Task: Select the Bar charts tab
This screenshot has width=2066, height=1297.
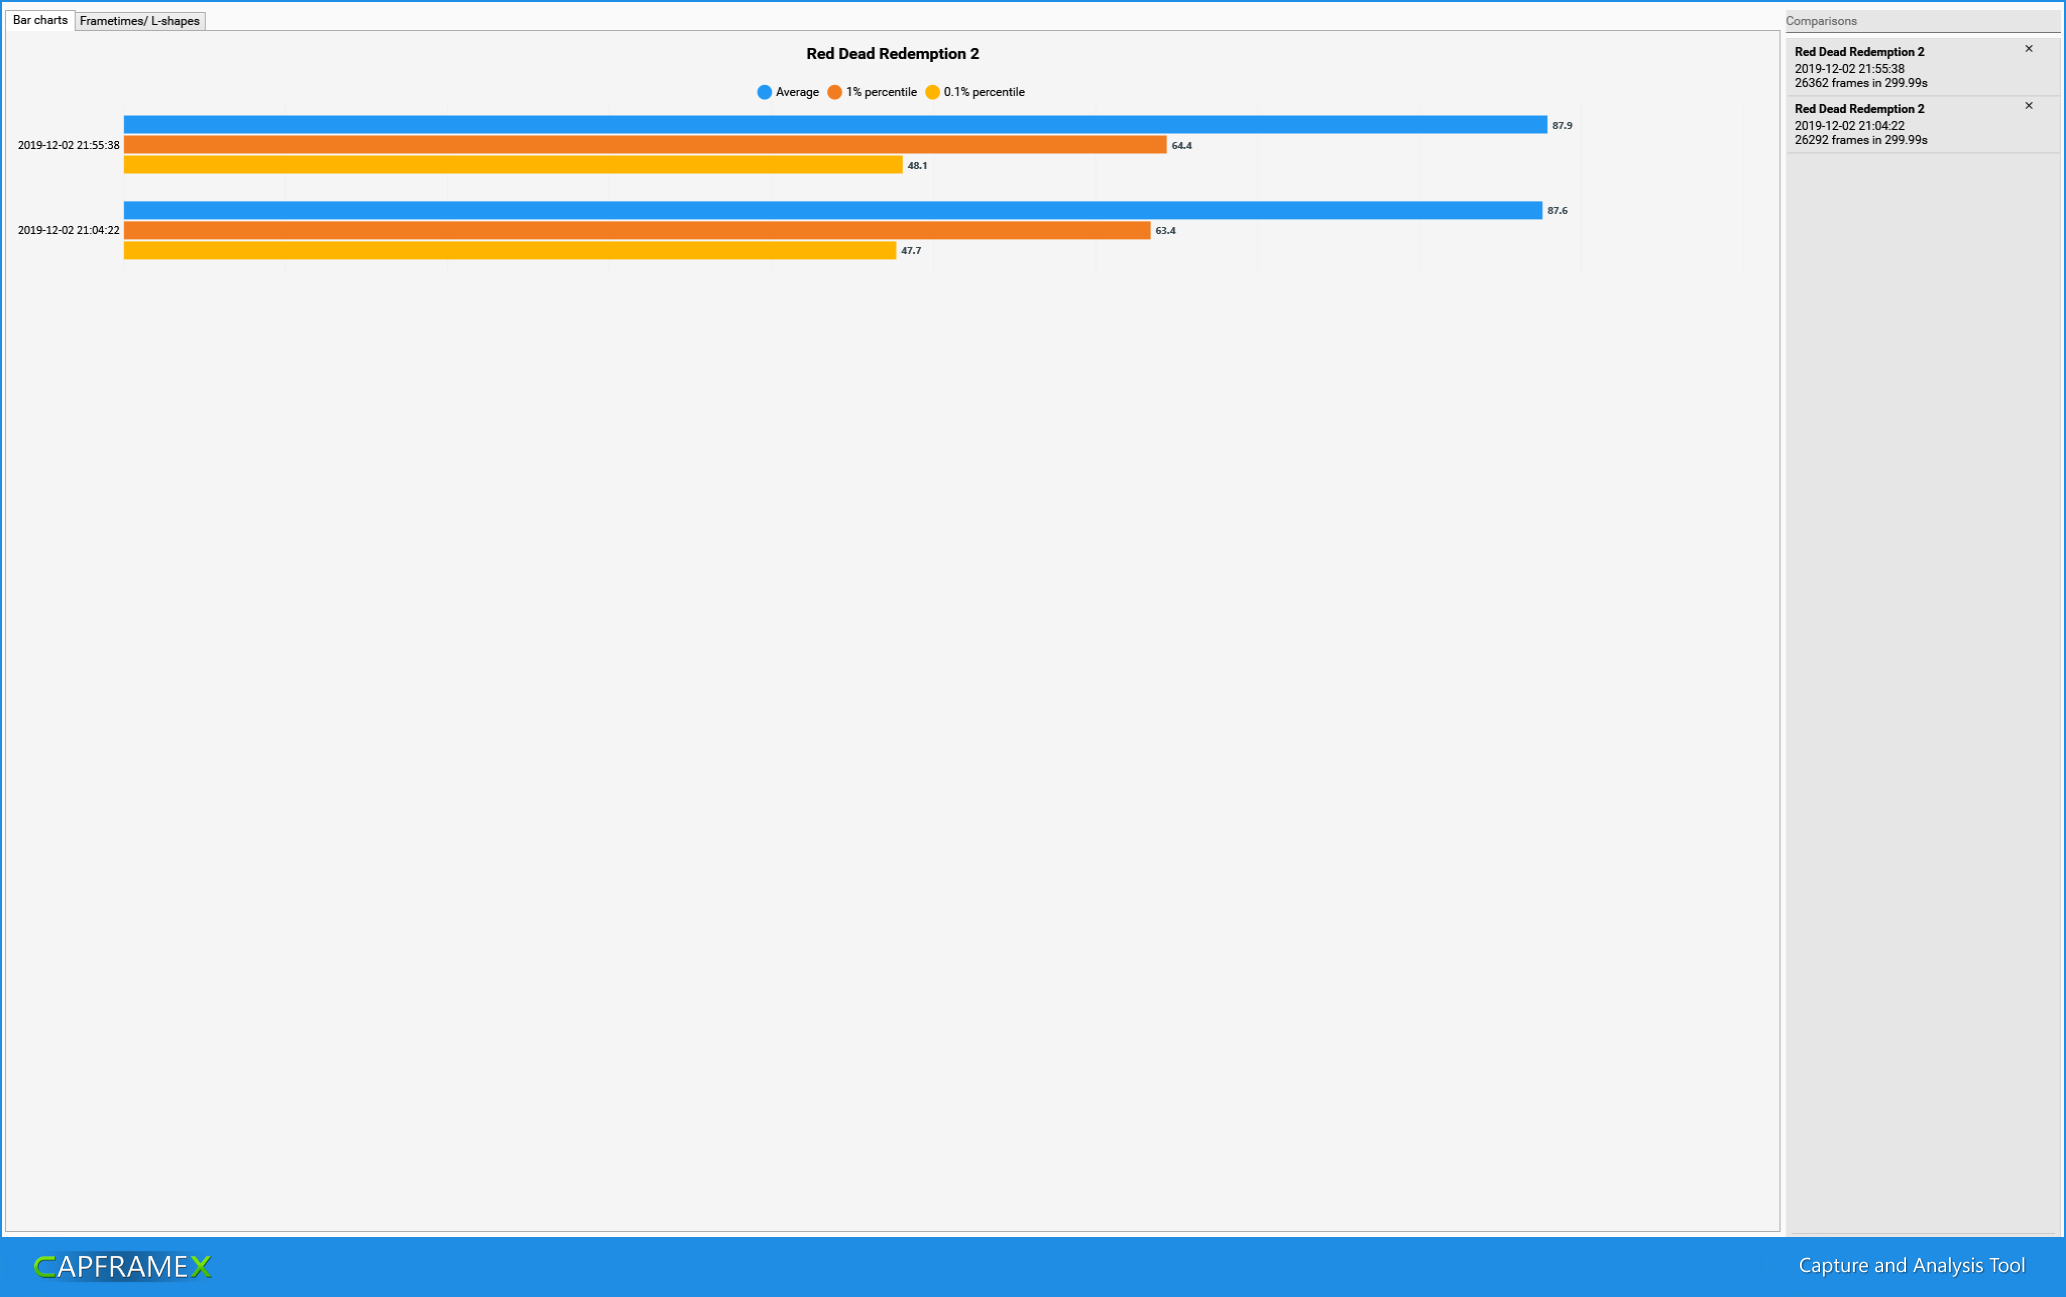Action: point(38,20)
